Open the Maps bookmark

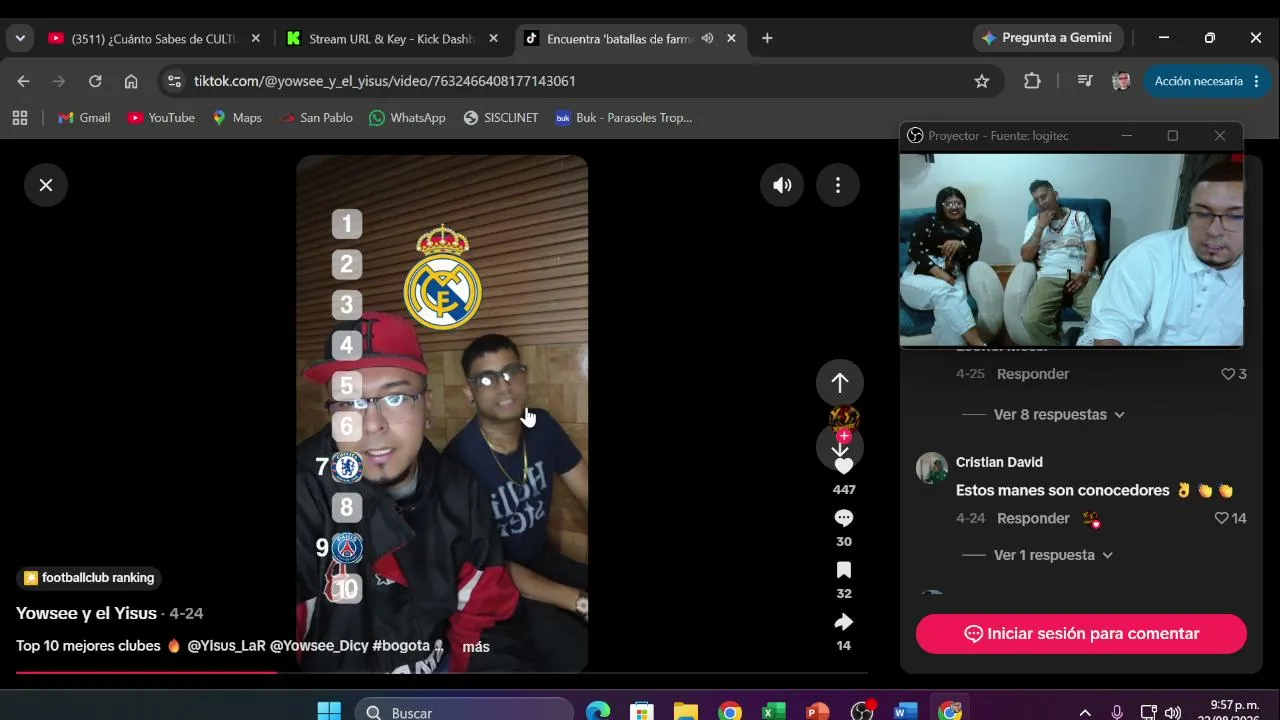237,118
